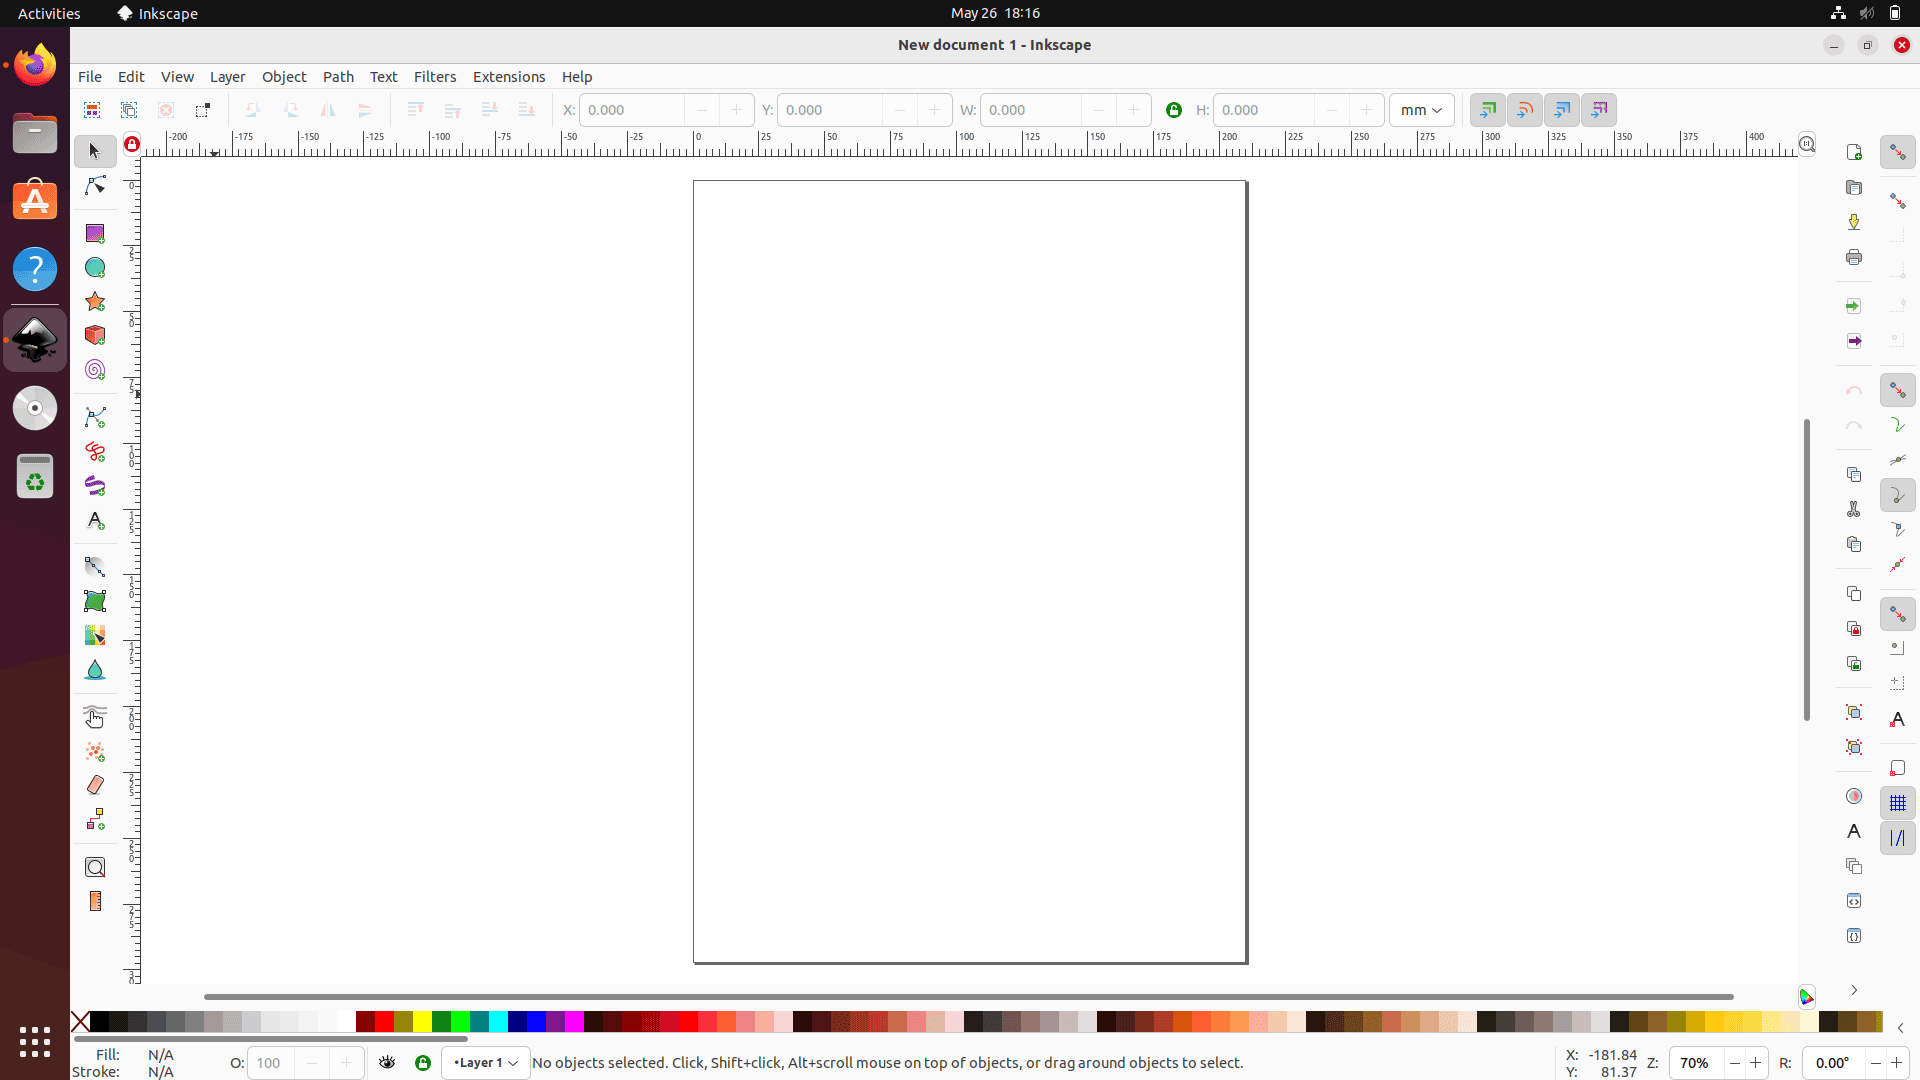This screenshot has height=1080, width=1920.
Task: Lock the current layer in the status bar
Action: (422, 1062)
